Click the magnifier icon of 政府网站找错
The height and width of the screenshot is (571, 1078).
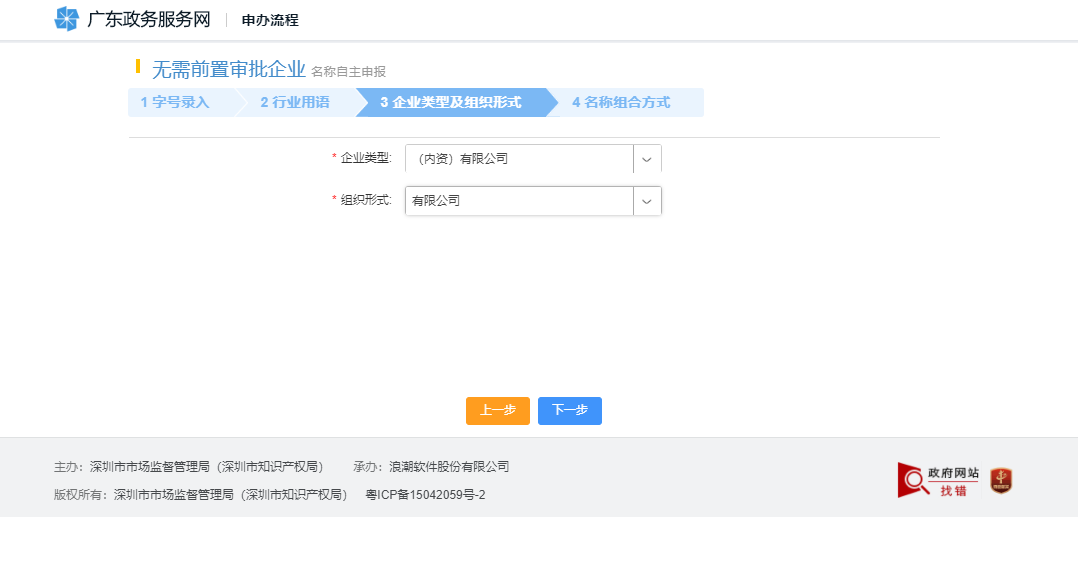[x=912, y=481]
